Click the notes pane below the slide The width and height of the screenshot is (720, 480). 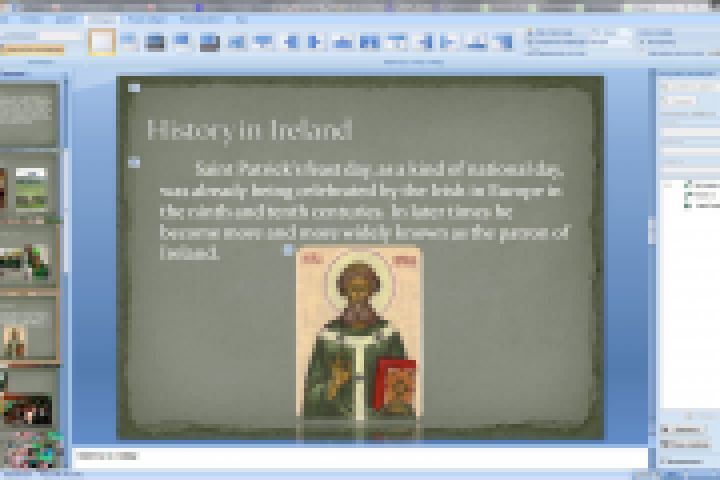[x=360, y=457]
